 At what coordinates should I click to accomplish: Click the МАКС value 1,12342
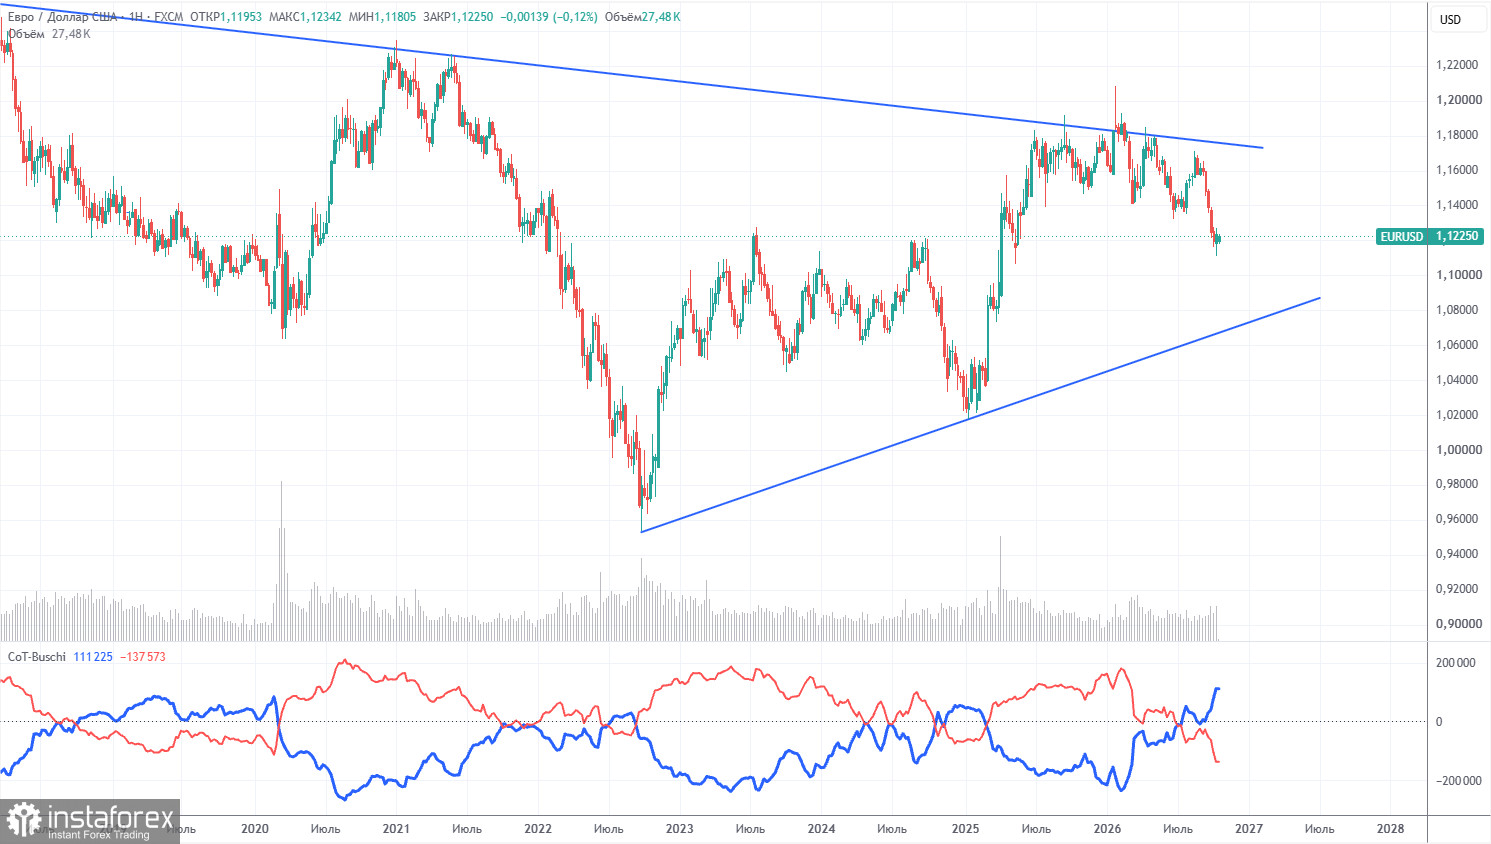pyautogui.click(x=320, y=17)
